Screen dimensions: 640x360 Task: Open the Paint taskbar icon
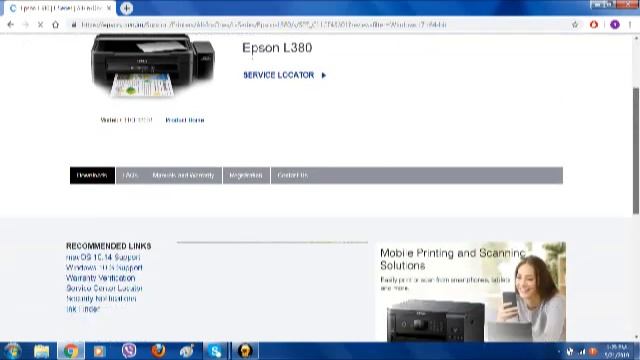pyautogui.click(x=187, y=351)
